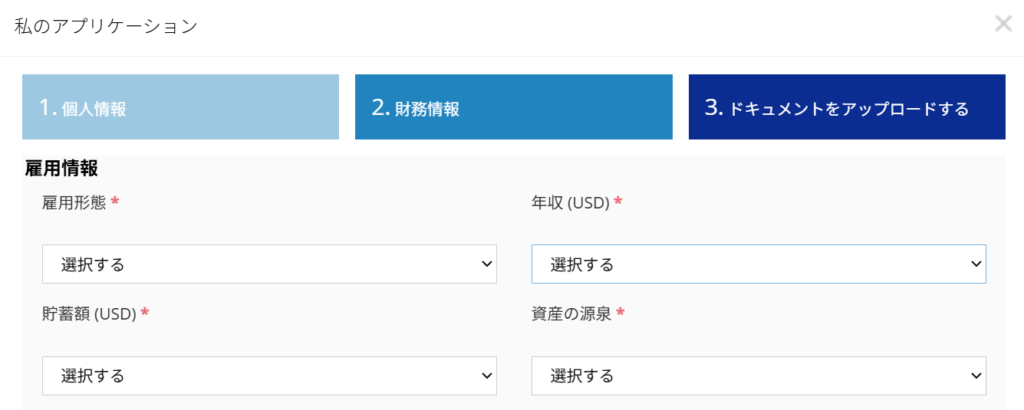The height and width of the screenshot is (410, 1024).
Task: Click the 雇用情報 section heading
Action: pos(61,169)
